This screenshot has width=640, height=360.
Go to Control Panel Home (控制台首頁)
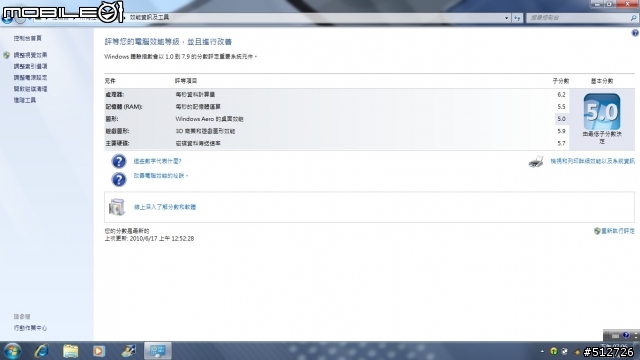coord(28,38)
